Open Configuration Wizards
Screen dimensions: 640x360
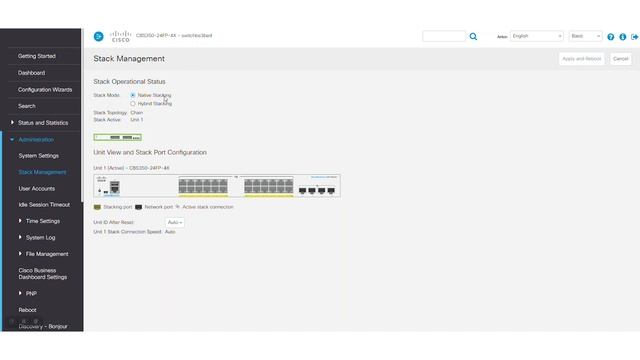[x=45, y=89]
